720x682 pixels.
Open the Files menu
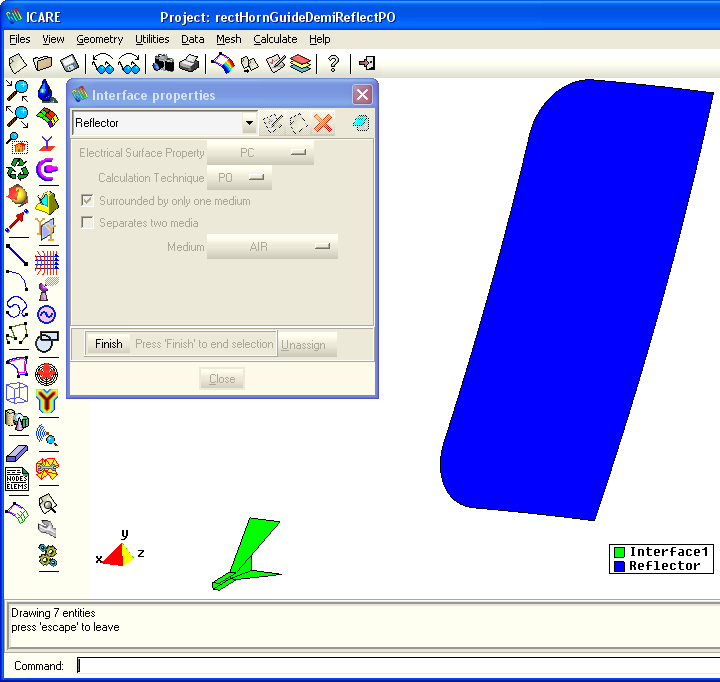point(20,39)
